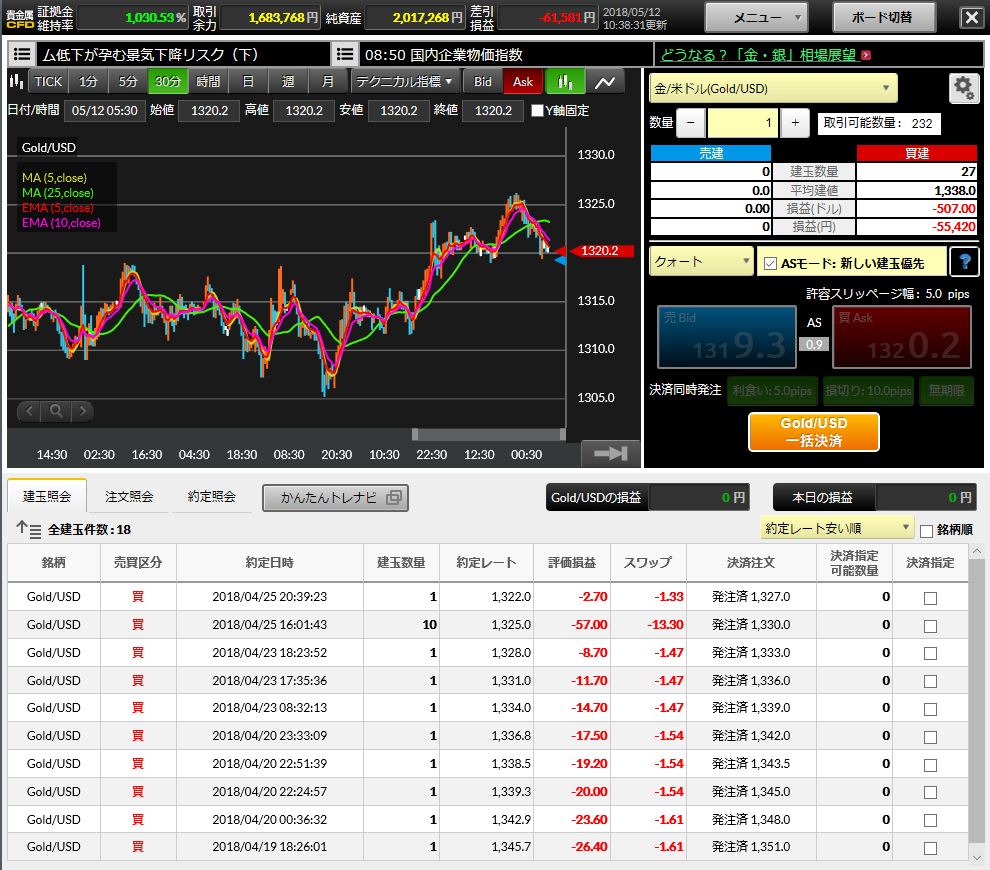Click the sort list icon beside 全建玉件数
Viewport: 990px width, 870px height.
pos(28,529)
